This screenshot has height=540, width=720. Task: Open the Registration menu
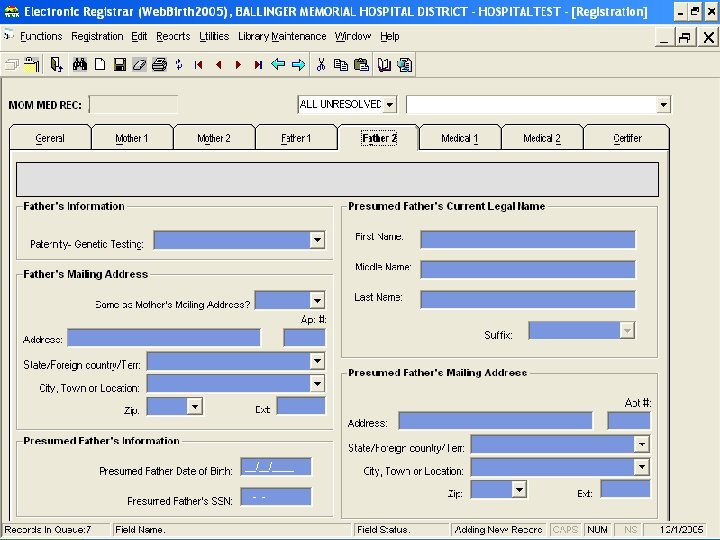(x=97, y=36)
